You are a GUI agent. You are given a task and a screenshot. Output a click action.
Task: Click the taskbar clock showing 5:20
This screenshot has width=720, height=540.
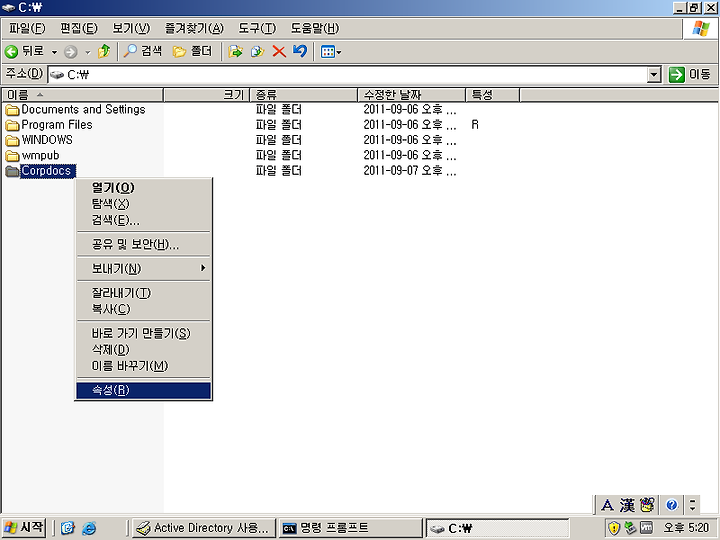[686, 528]
